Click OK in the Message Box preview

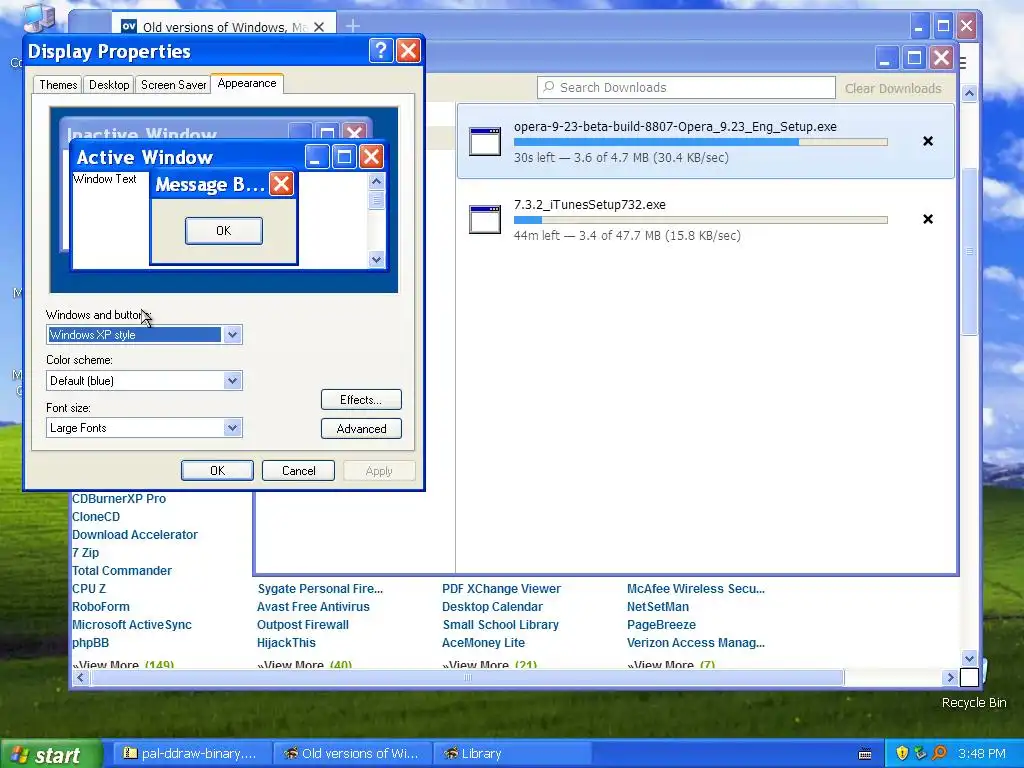tap(224, 231)
